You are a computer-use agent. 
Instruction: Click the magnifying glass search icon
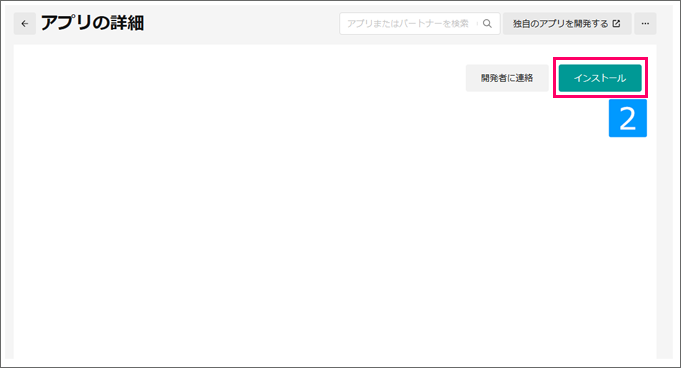[487, 23]
